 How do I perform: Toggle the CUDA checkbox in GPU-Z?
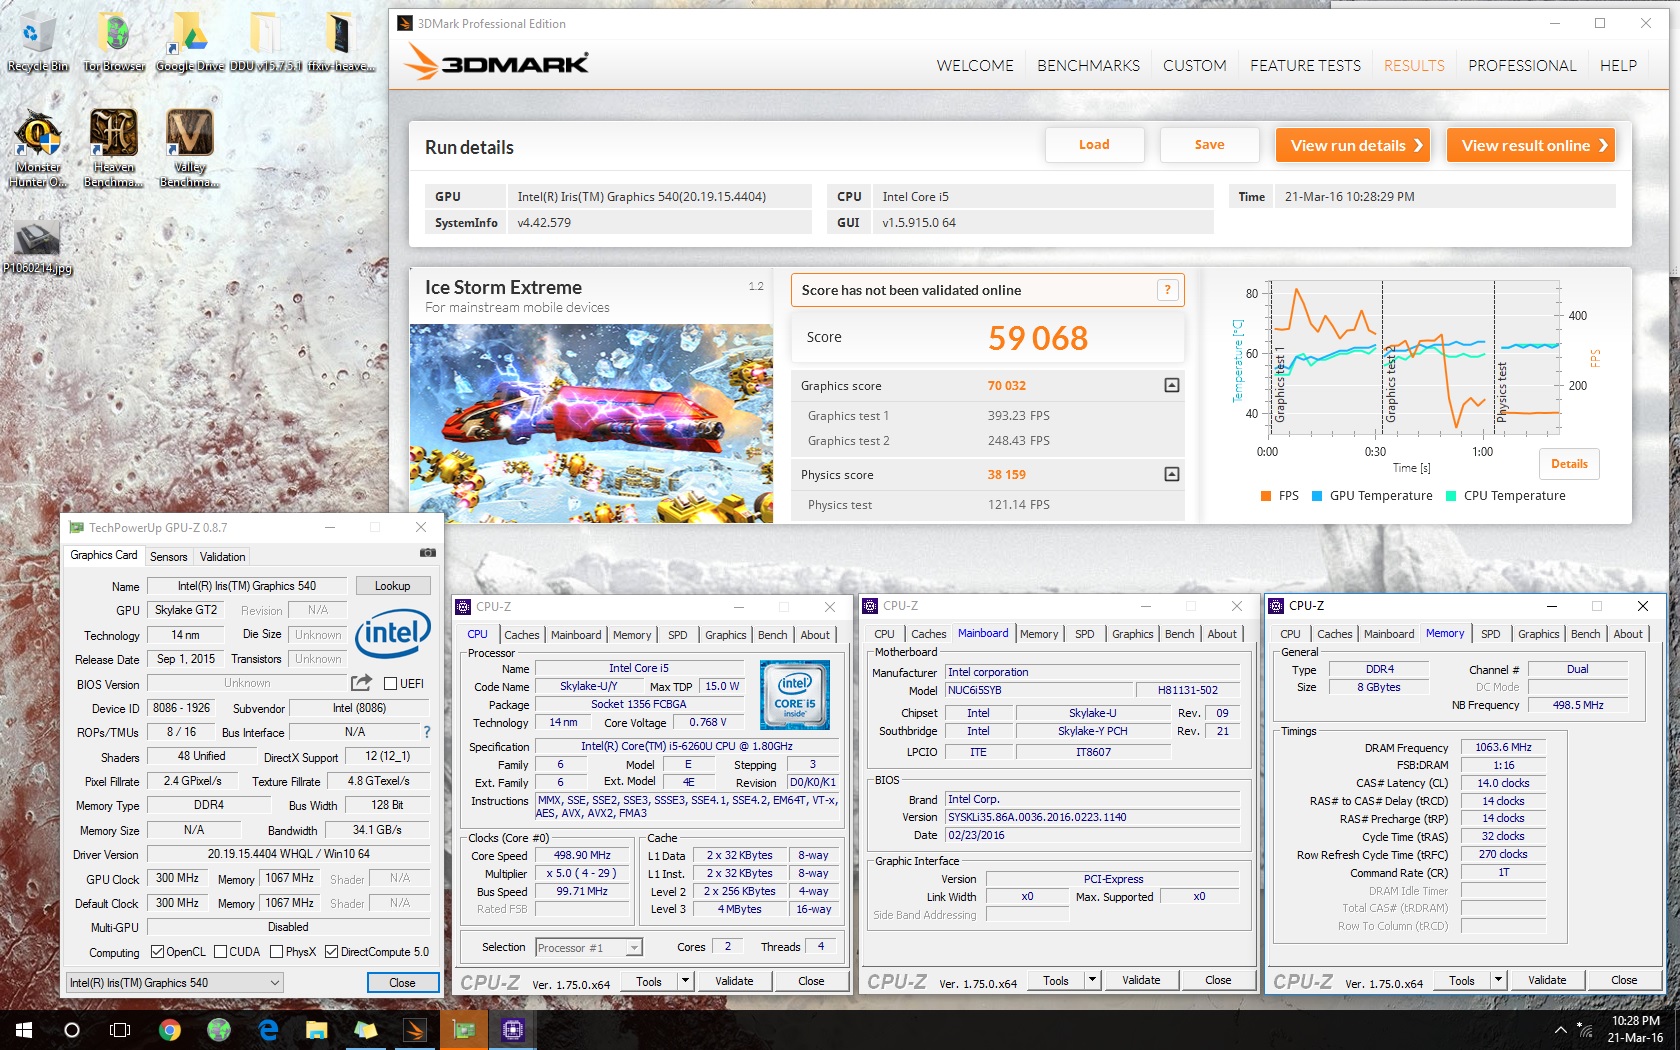coord(220,952)
